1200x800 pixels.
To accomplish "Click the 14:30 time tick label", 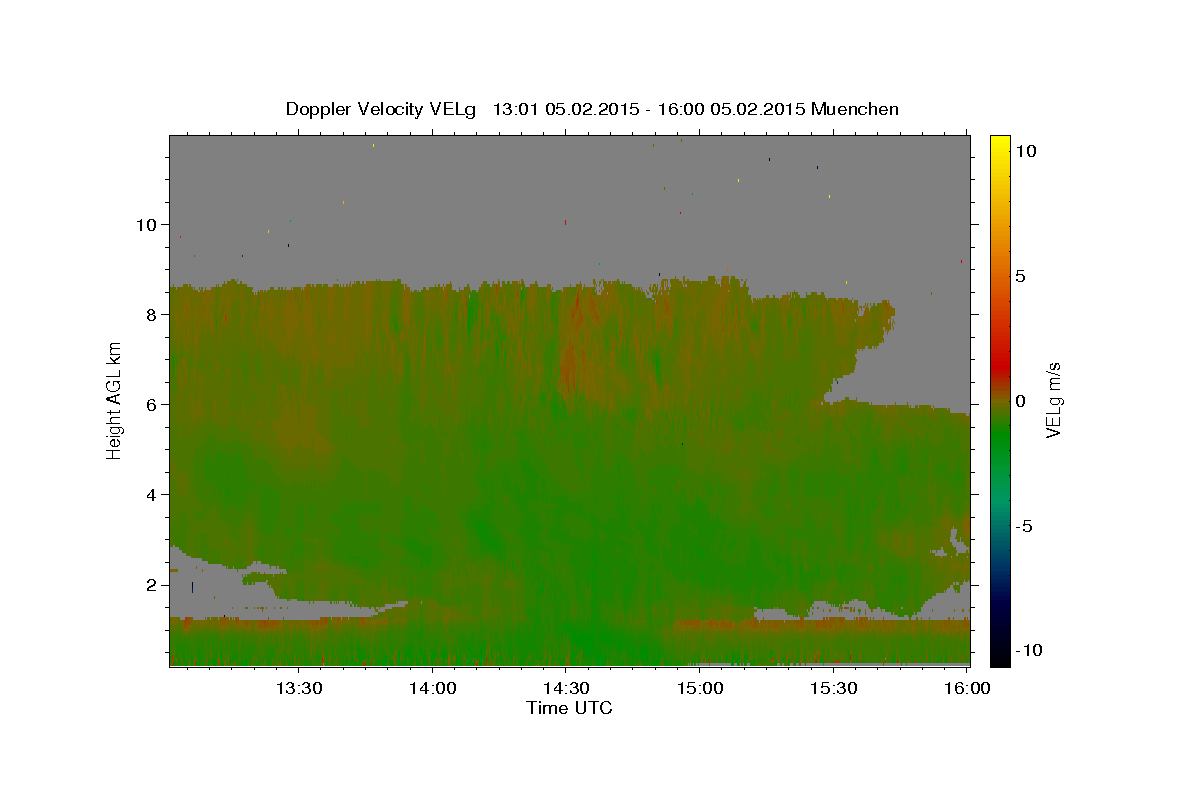I will tap(565, 689).
